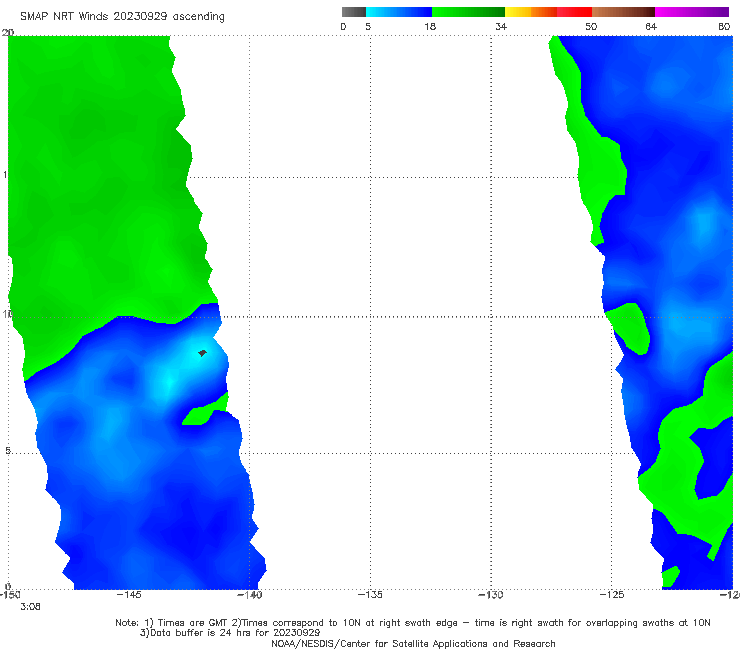Click the longitude label '-135'
This screenshot has width=740, height=650.
370,595
